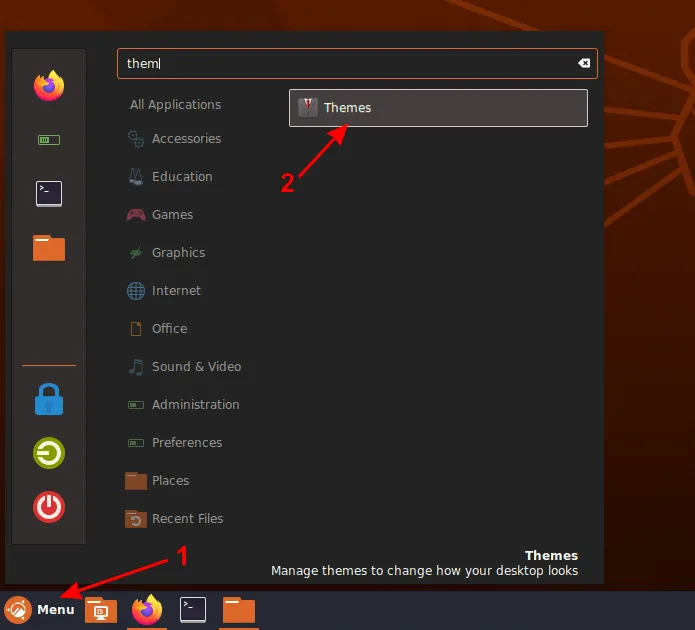The image size is (695, 630).
Task: Browse the Sound & Video category
Action: [195, 367]
